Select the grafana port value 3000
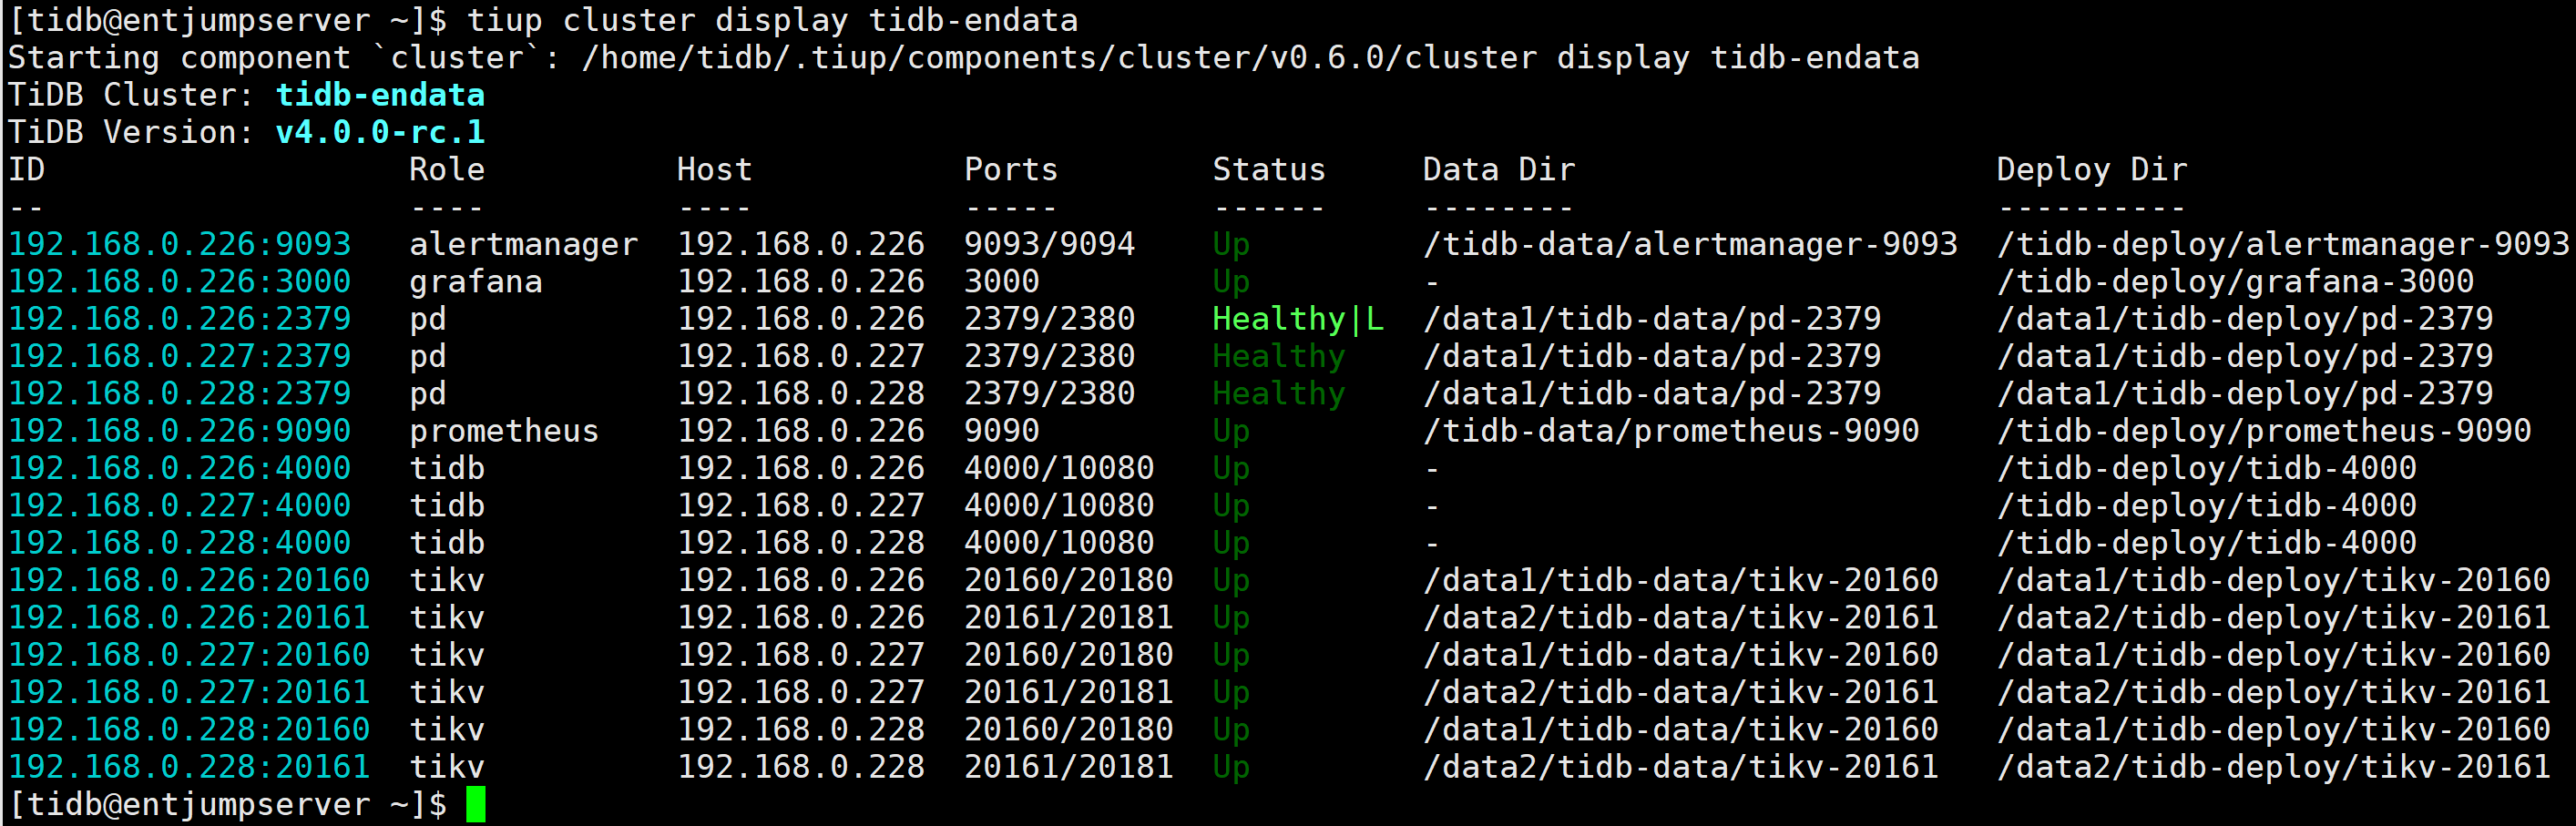The height and width of the screenshot is (826, 2576). 1002,281
